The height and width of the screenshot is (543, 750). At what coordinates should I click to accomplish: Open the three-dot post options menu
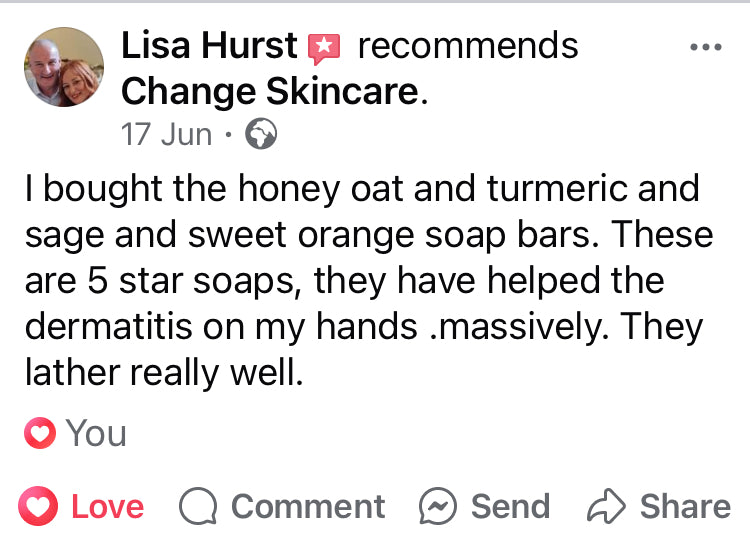706,47
